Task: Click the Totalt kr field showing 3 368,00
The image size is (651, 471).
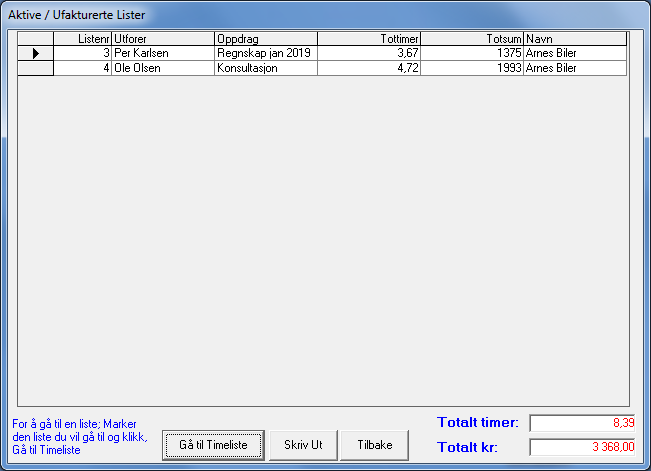Action: click(x=581, y=447)
